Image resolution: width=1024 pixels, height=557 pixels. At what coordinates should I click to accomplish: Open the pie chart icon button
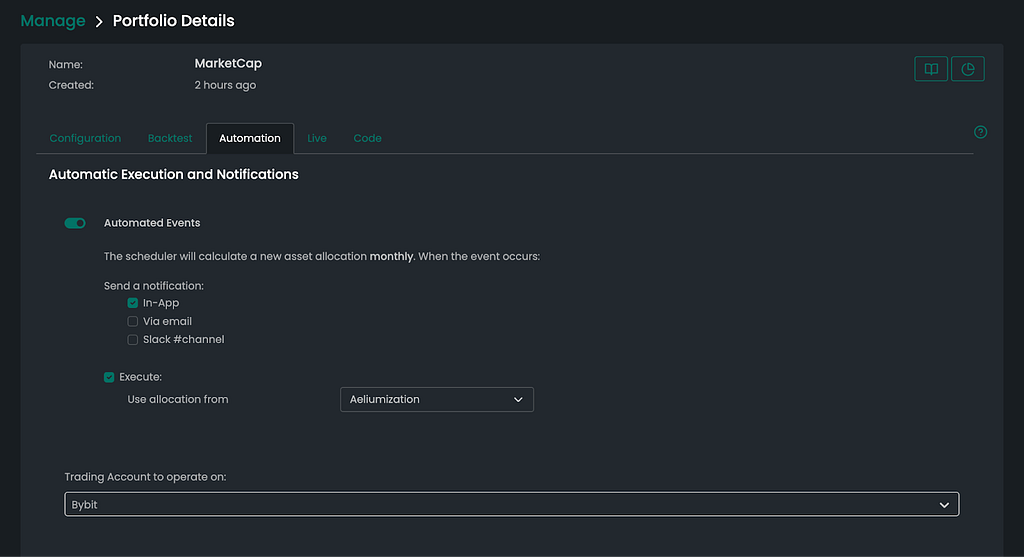pos(967,69)
